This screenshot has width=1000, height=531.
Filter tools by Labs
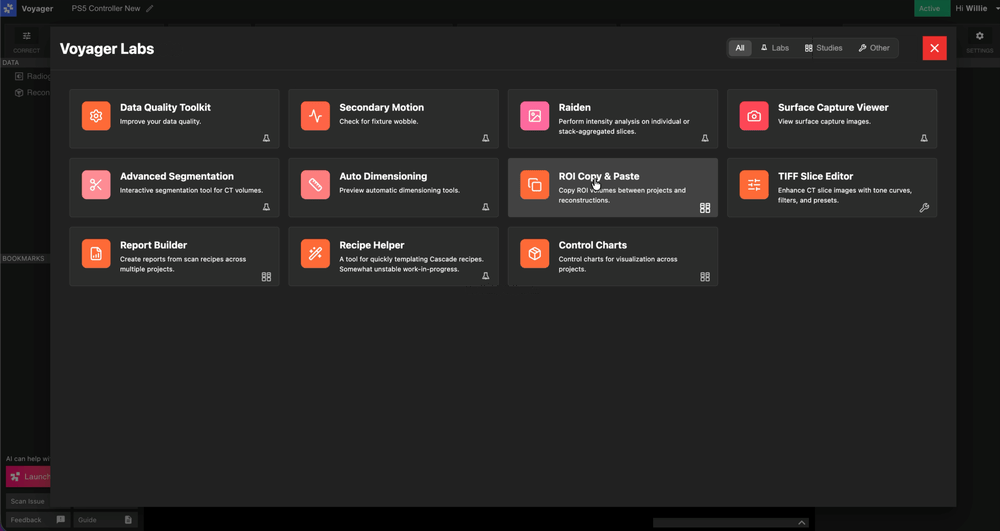(774, 48)
